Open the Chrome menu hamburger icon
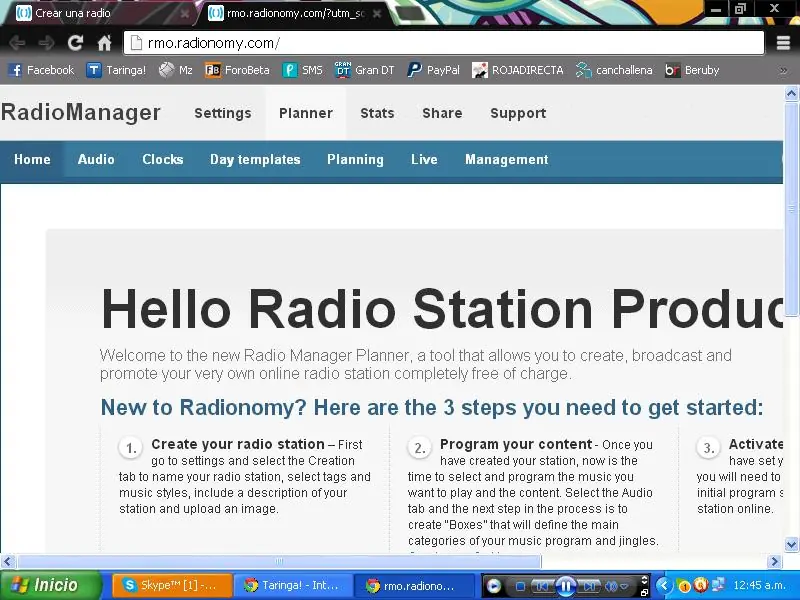The width and height of the screenshot is (800, 600). pyautogui.click(x=783, y=43)
